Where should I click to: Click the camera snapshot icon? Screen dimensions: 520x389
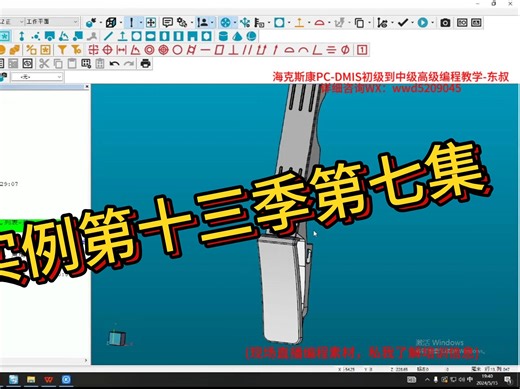445,23
